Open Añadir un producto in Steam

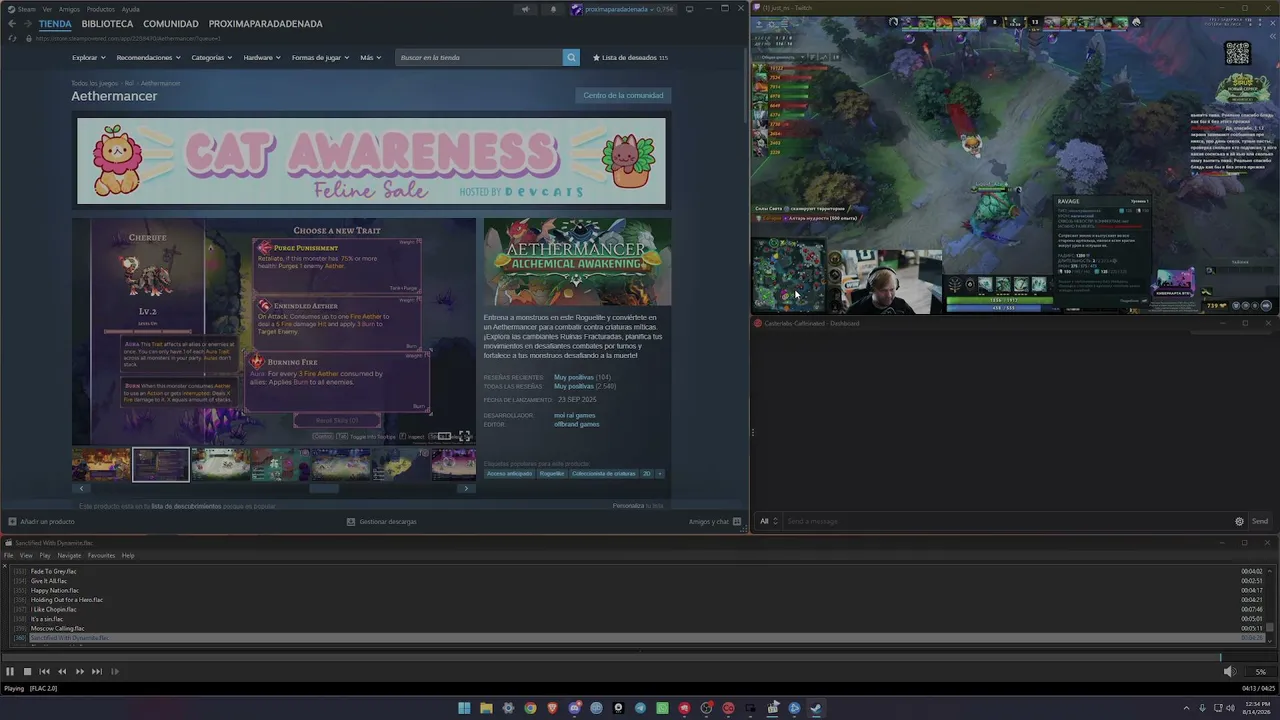(41, 521)
